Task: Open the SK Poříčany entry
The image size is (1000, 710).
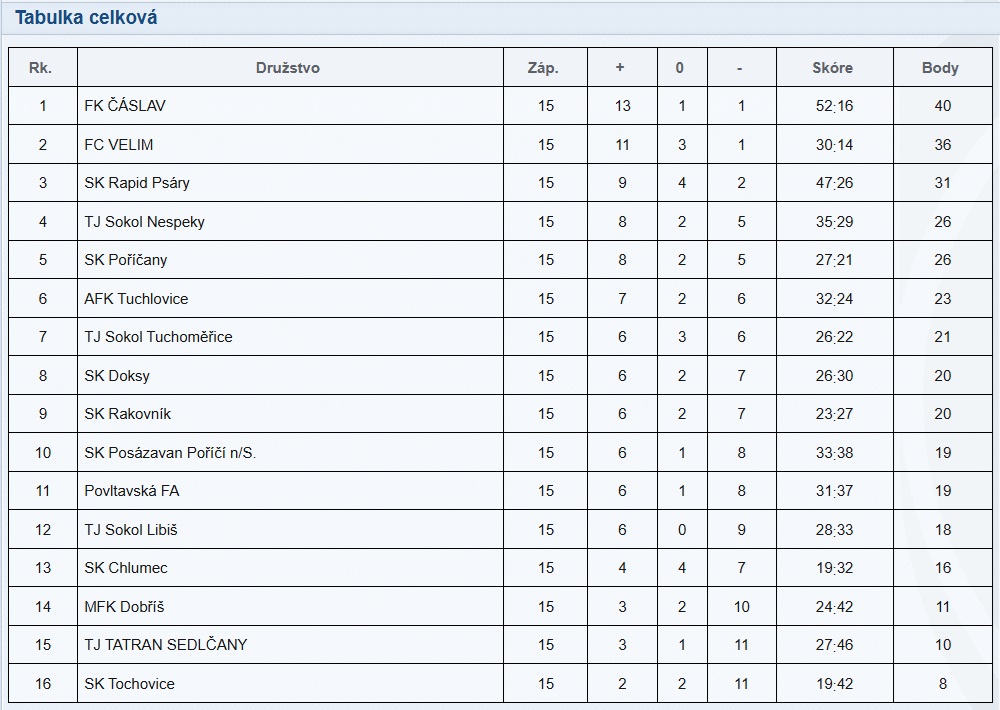Action: pos(126,260)
